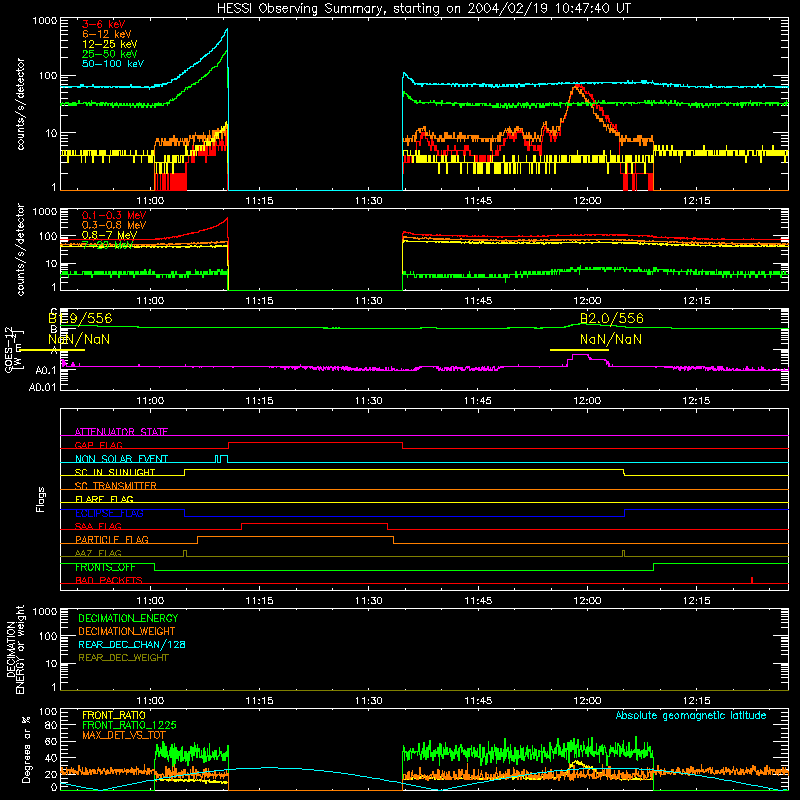Viewport: 800px width, 800px height.
Task: Click the MAX_DET_VS_TOT legend label
Action: [x=124, y=735]
